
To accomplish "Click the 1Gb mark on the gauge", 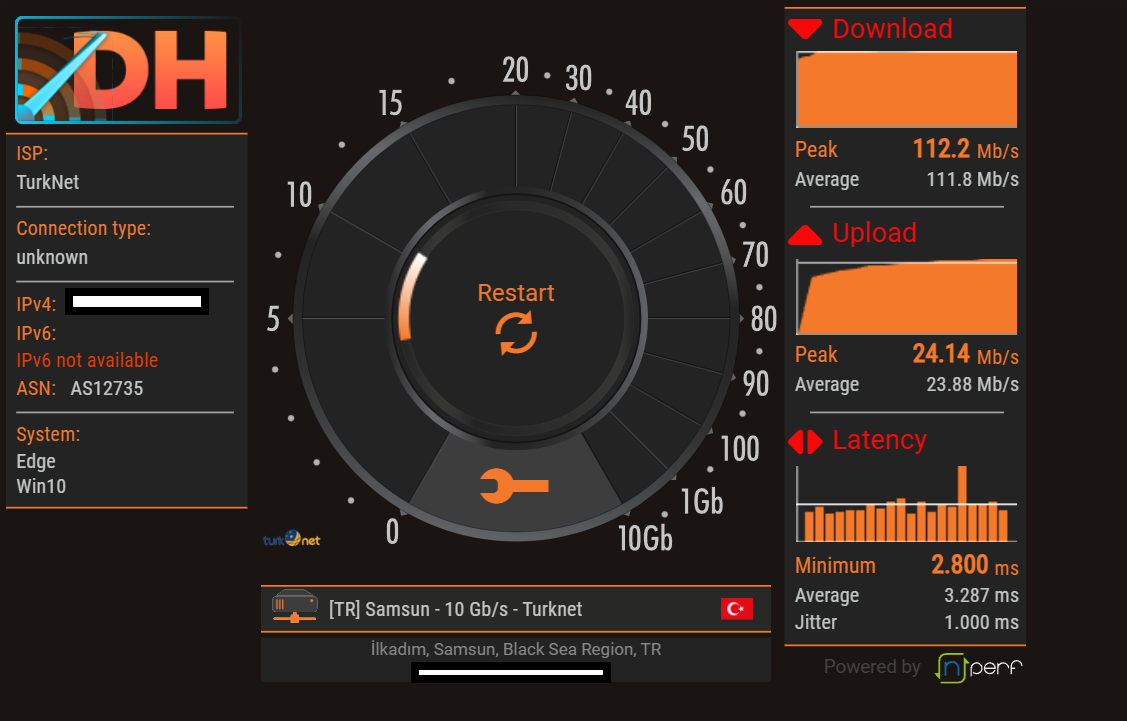I will [702, 501].
